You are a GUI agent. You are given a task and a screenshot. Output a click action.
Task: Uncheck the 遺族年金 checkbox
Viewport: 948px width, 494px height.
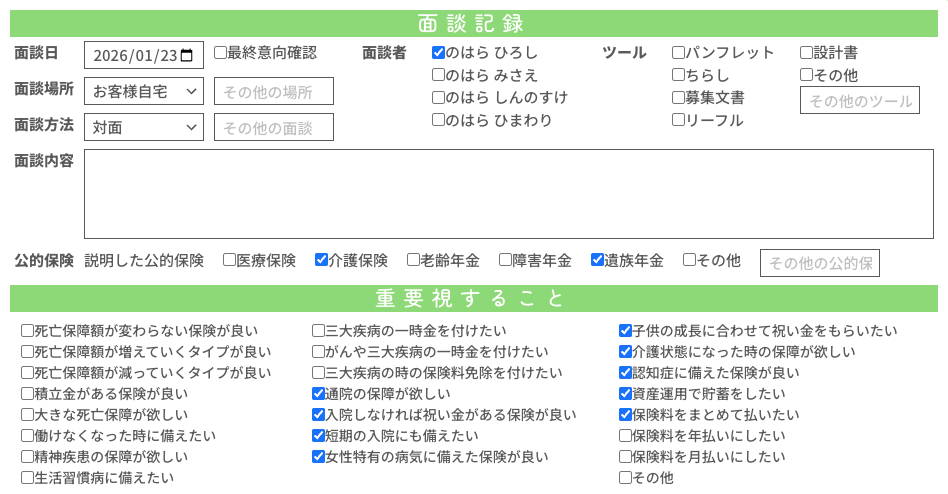597,260
